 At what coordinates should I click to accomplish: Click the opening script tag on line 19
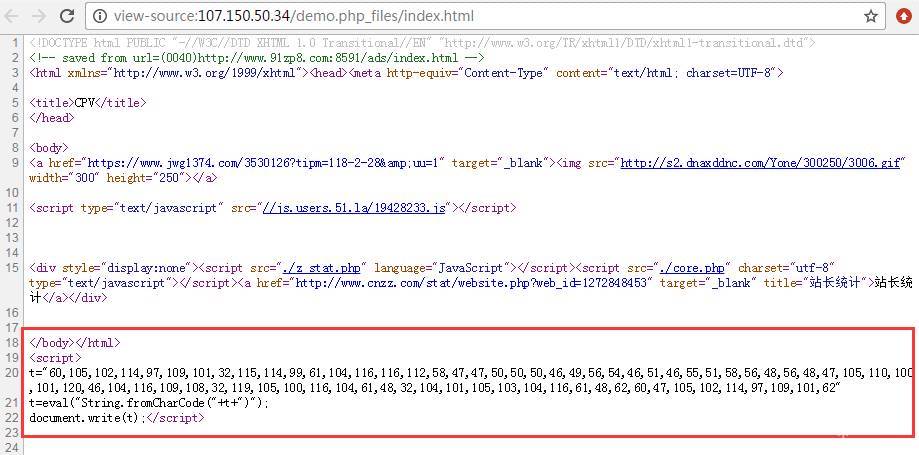point(55,358)
